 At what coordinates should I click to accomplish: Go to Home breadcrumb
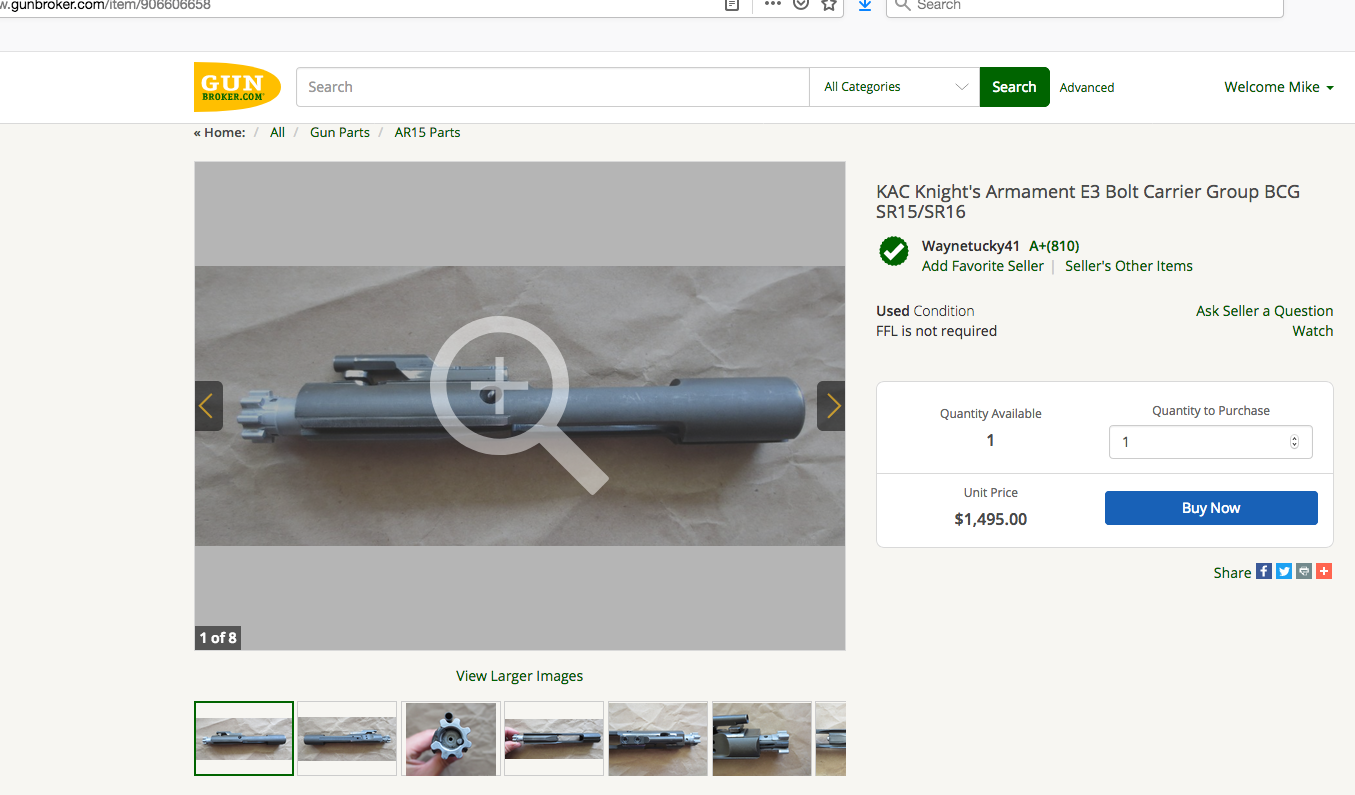click(x=219, y=132)
